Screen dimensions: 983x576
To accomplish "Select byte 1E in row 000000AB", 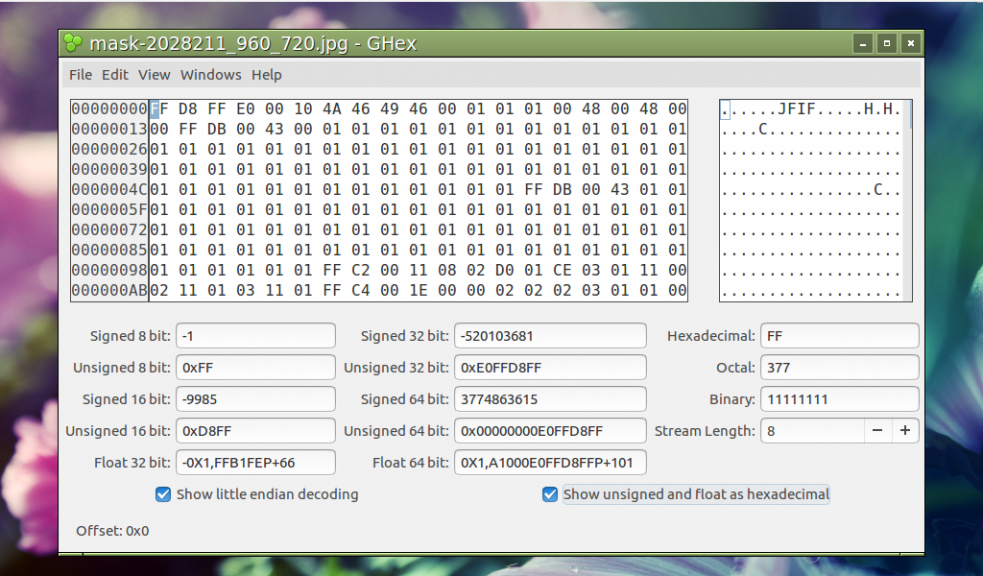I will (418, 290).
